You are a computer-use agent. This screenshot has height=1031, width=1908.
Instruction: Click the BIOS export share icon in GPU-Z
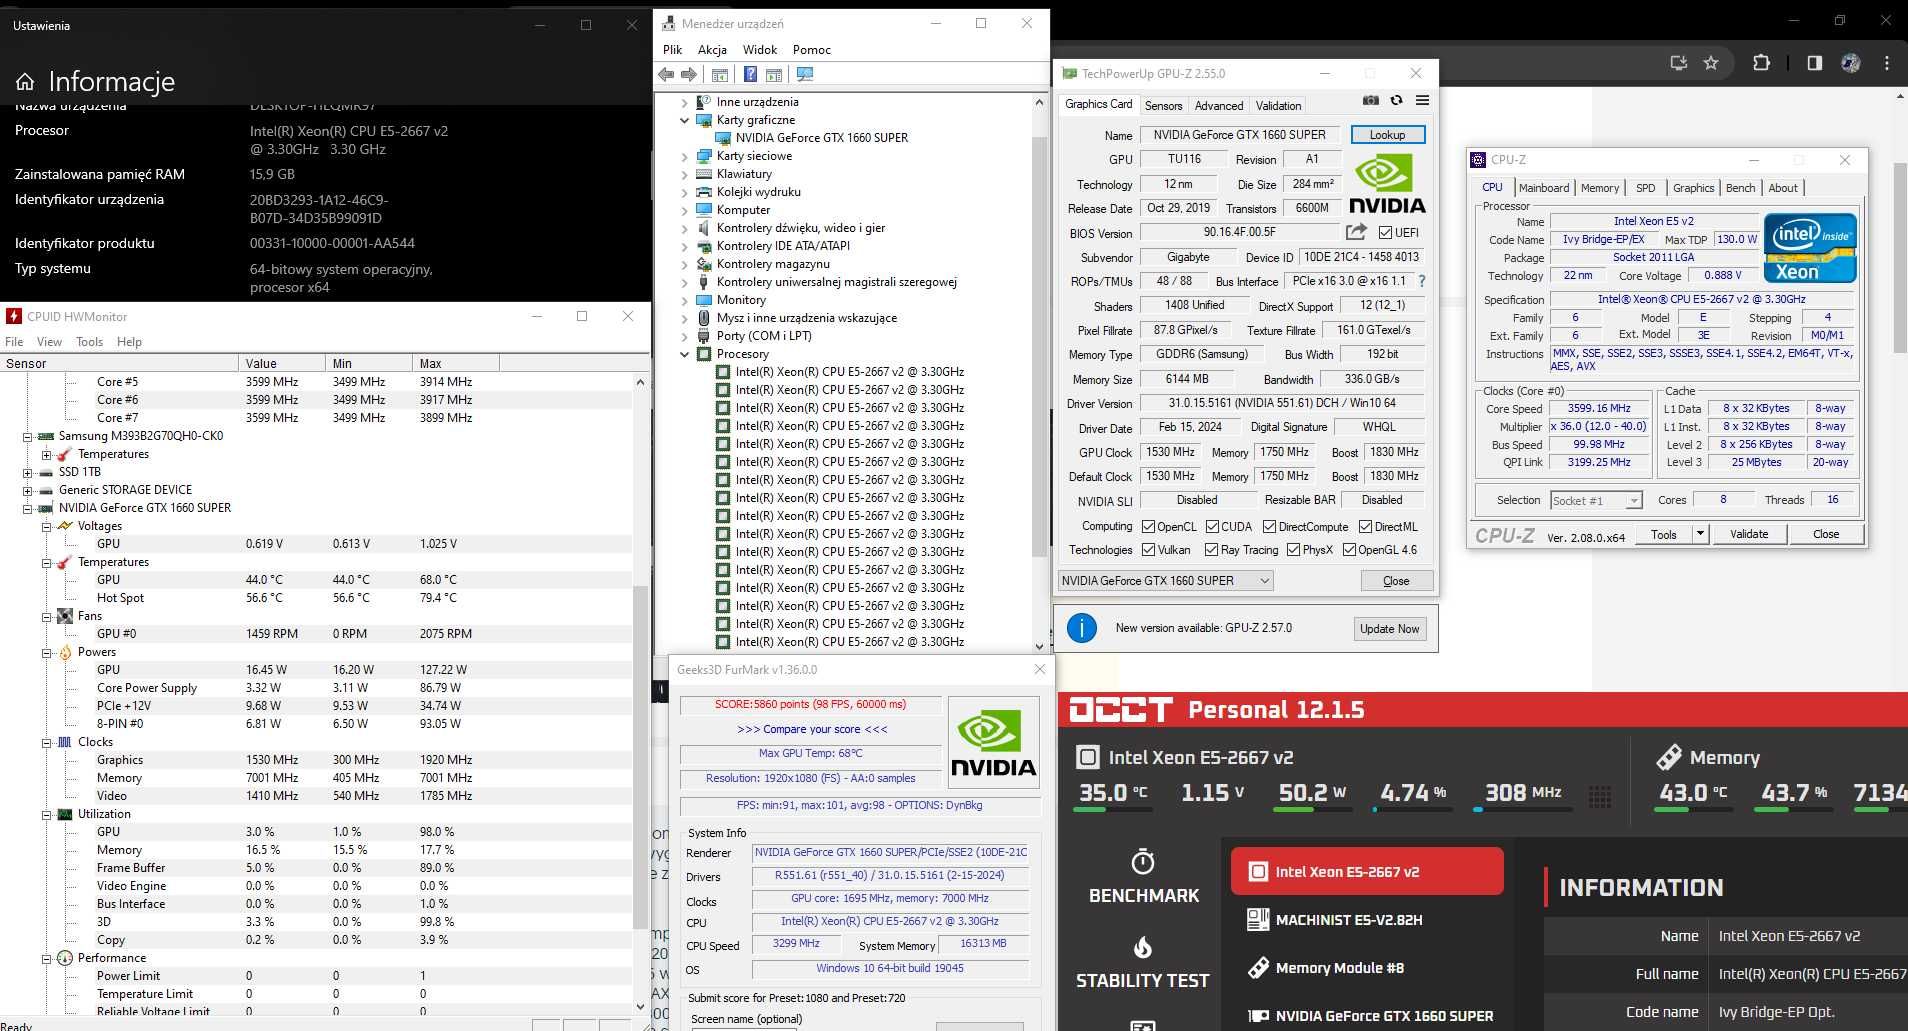pyautogui.click(x=1356, y=232)
